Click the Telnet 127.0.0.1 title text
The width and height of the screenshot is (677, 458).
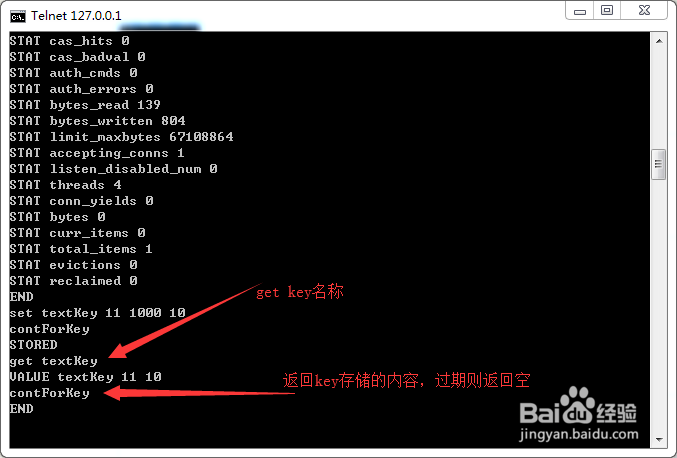pos(76,16)
